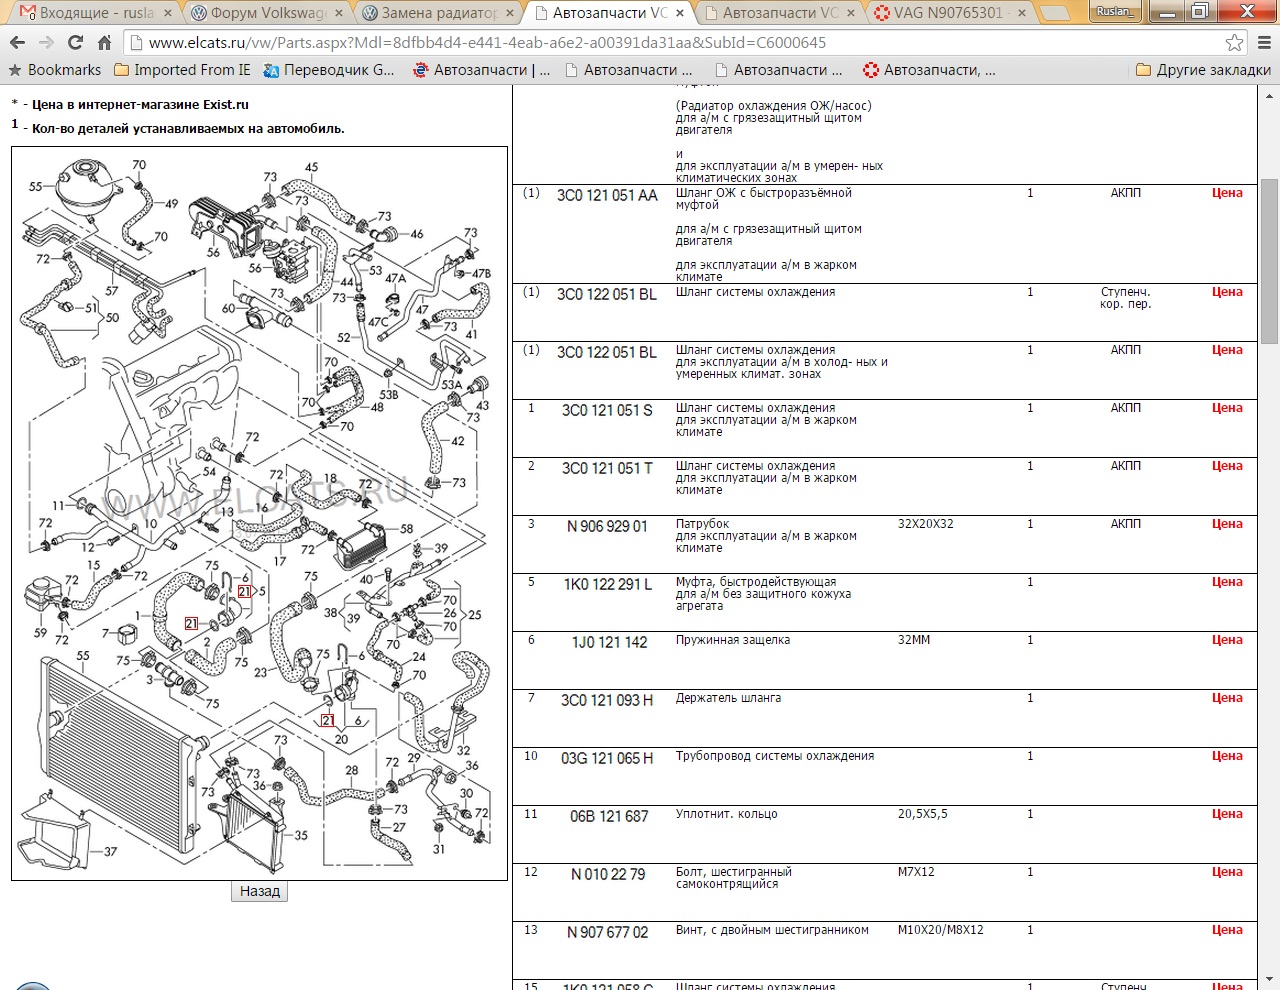The width and height of the screenshot is (1280, 990).
Task: Reload the page with the refresh icon
Action: 75,43
